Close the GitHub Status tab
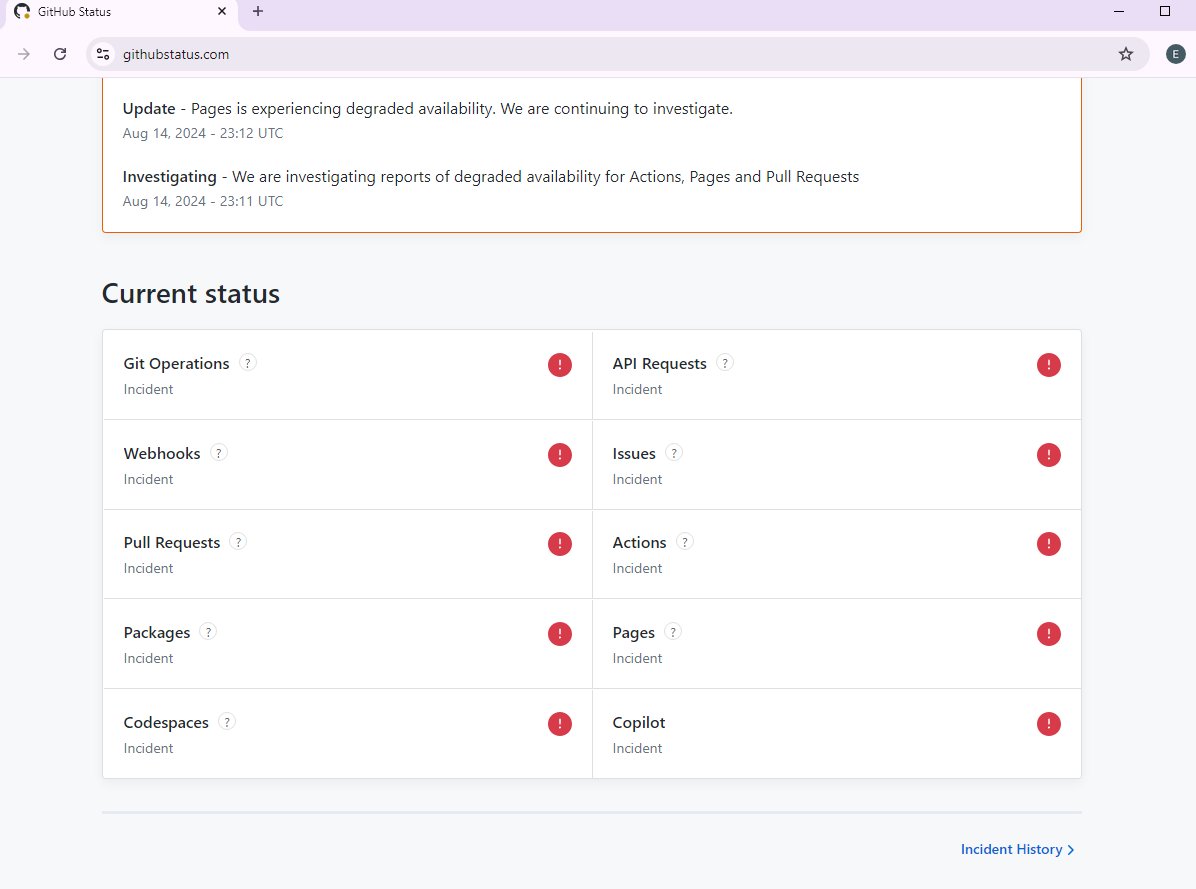Viewport: 1196px width, 889px height. click(222, 11)
